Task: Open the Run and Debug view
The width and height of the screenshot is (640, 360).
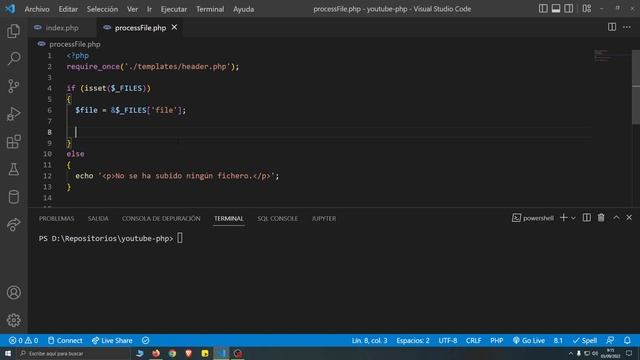Action: tap(13, 113)
